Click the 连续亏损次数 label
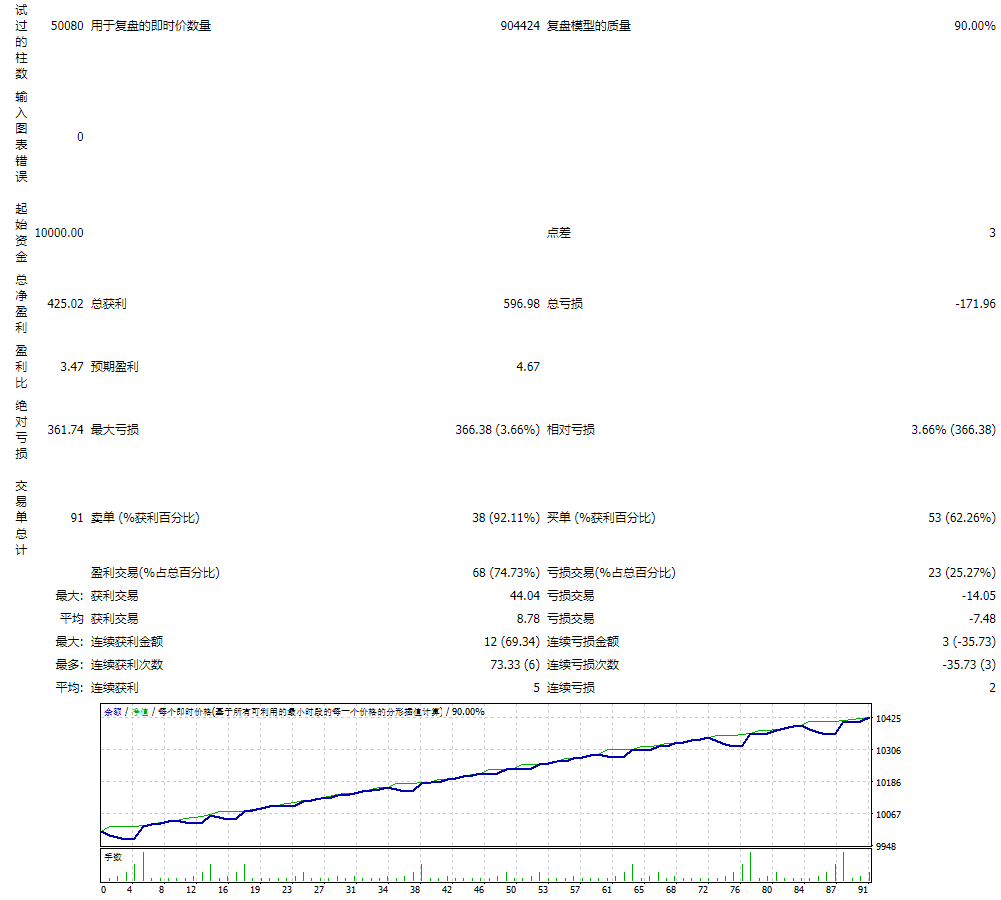 pyautogui.click(x=583, y=664)
